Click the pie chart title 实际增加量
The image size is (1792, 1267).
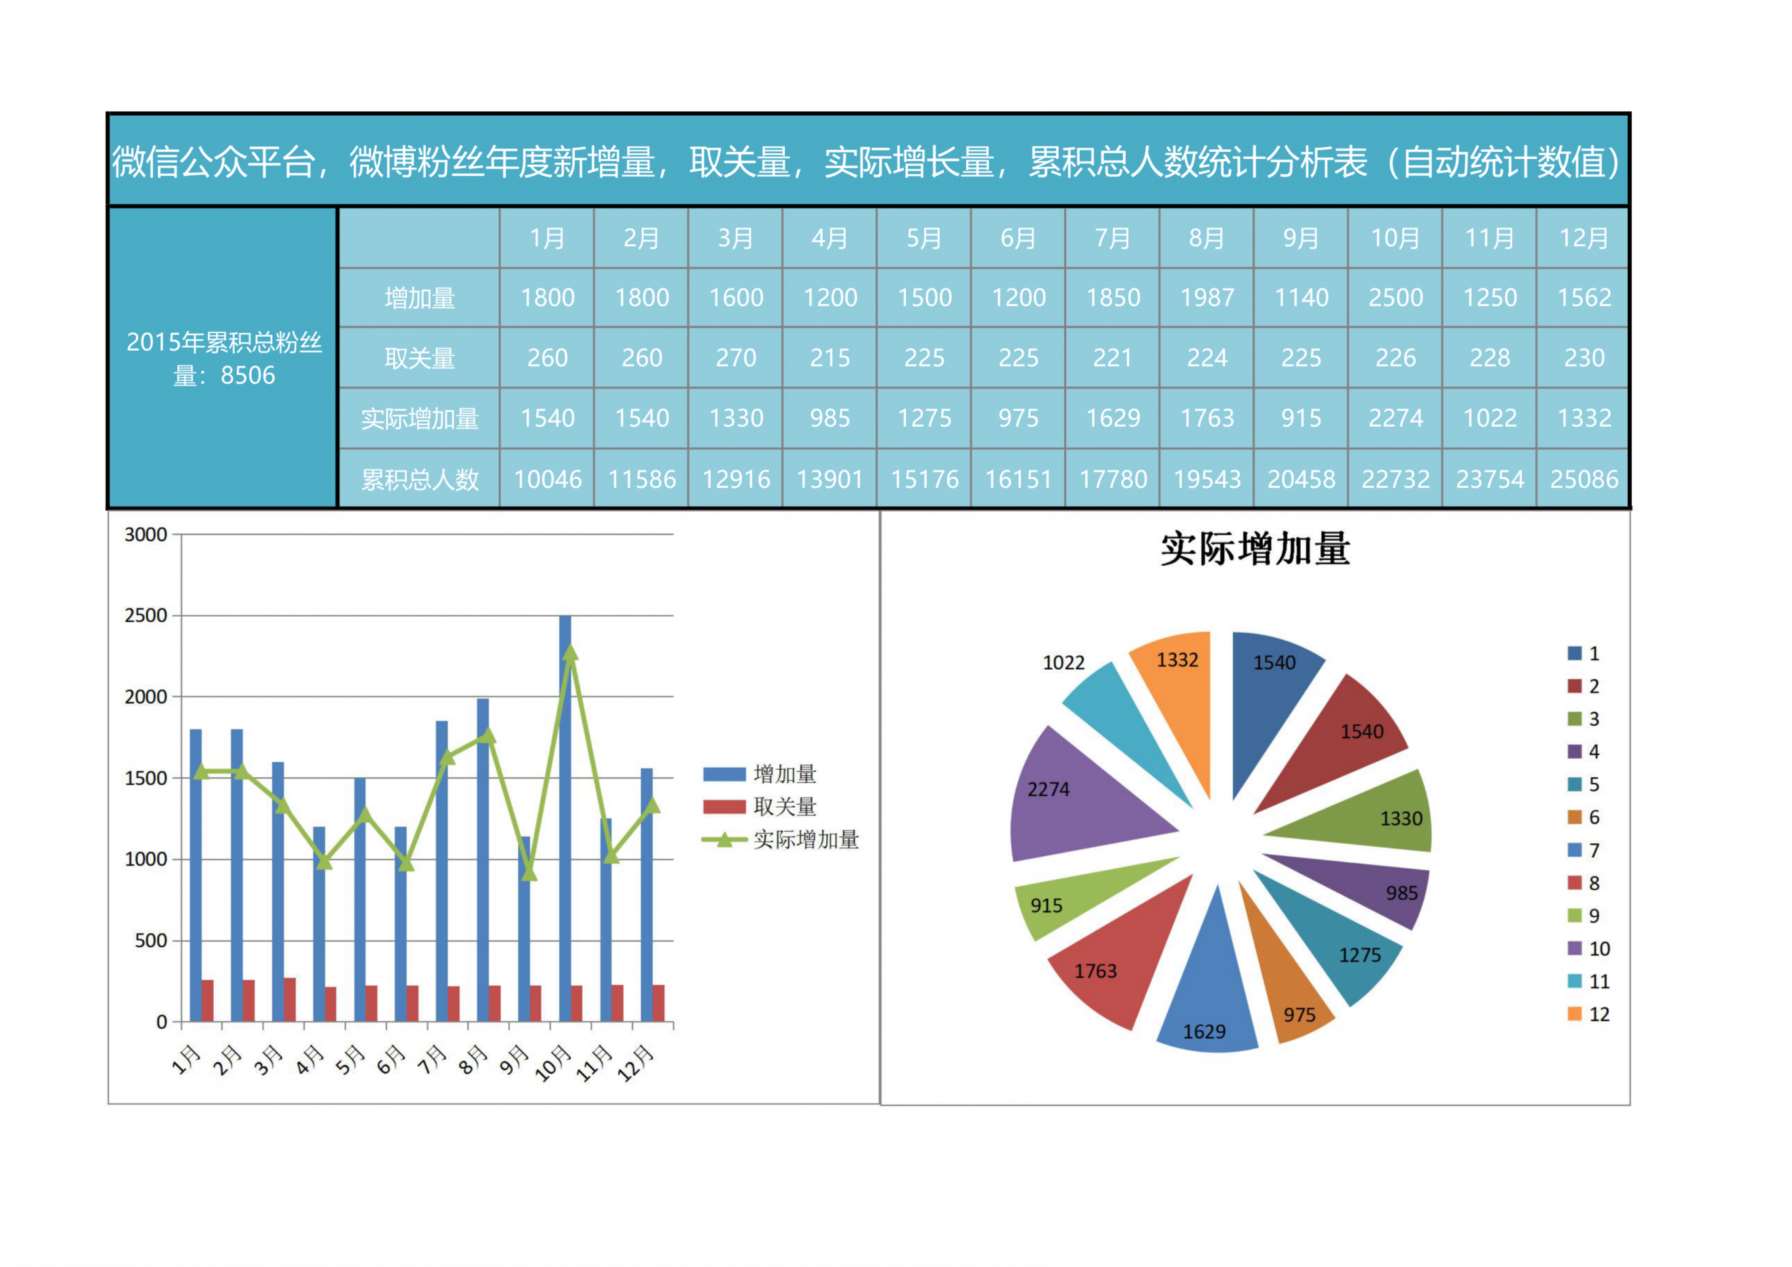click(x=1255, y=549)
